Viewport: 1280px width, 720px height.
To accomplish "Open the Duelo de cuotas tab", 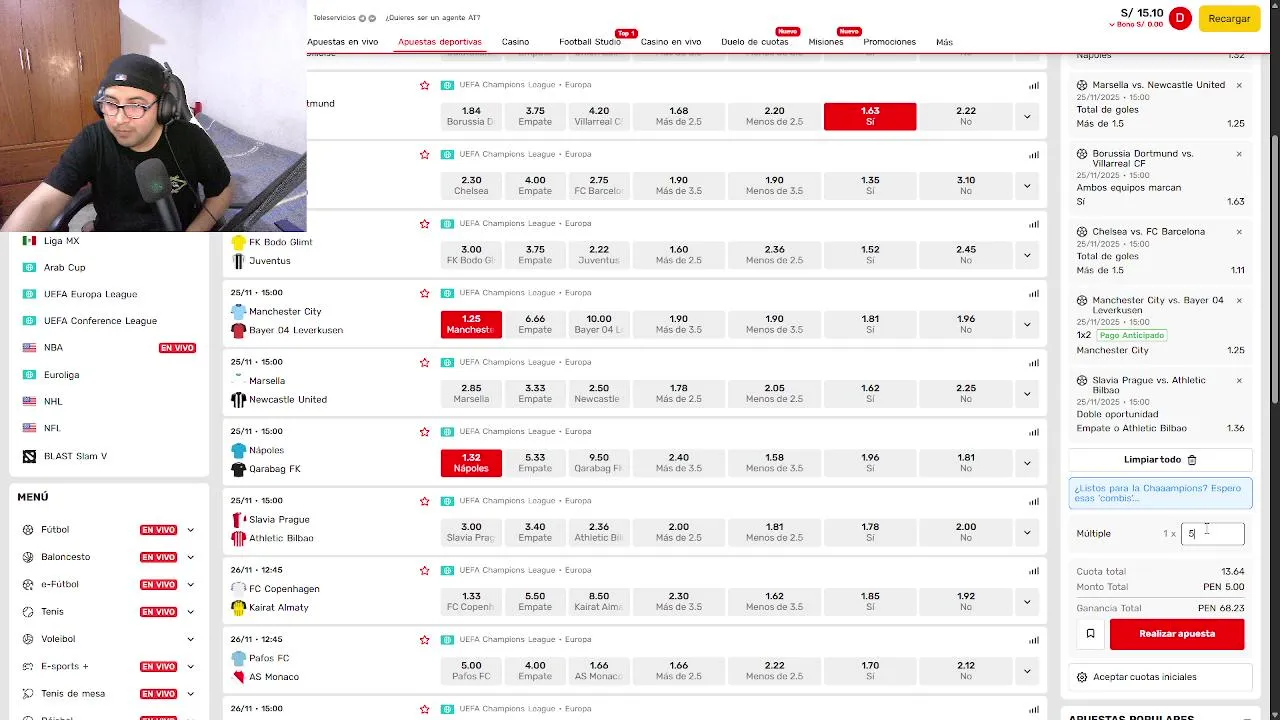I will click(755, 42).
